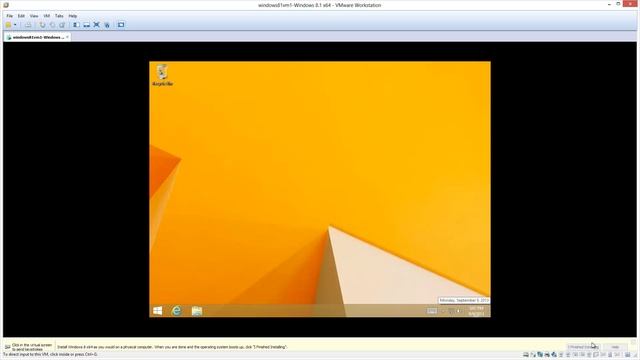Click the 'Click in the virtual screen' hint icon
Viewport: 640px width, 360px height.
[x=7, y=347]
